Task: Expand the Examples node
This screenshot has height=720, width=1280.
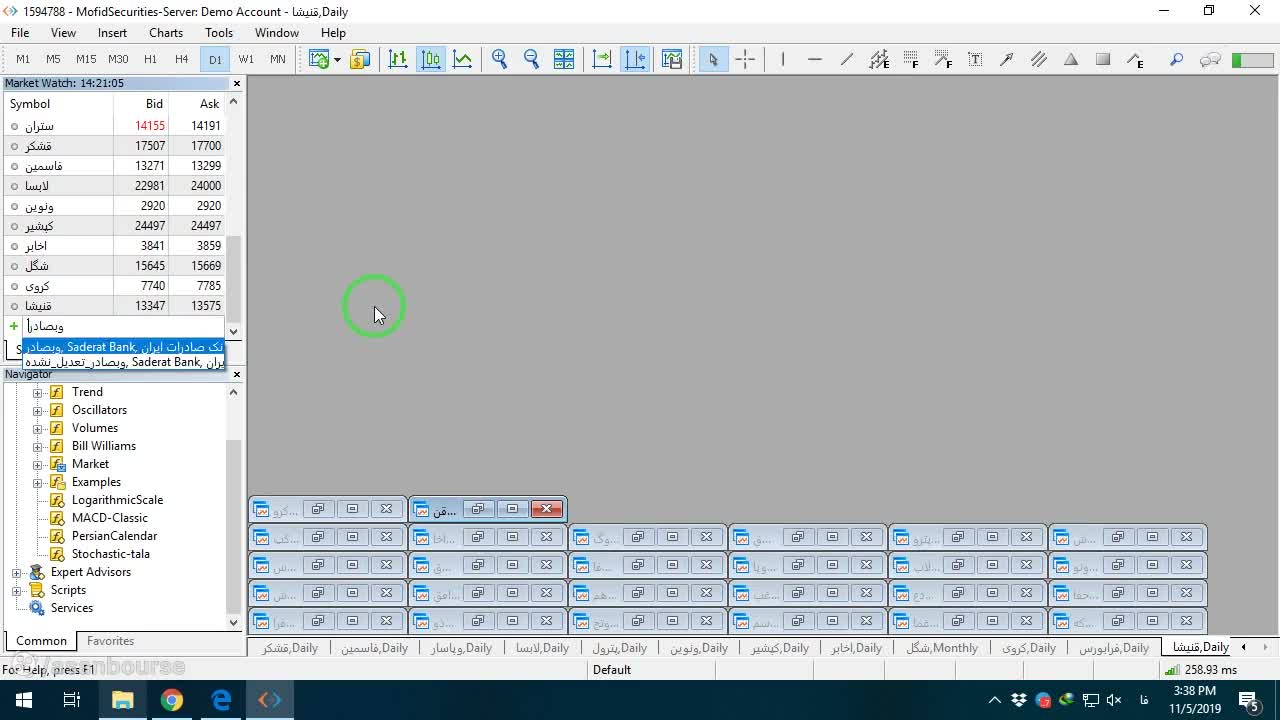Action: click(x=38, y=482)
